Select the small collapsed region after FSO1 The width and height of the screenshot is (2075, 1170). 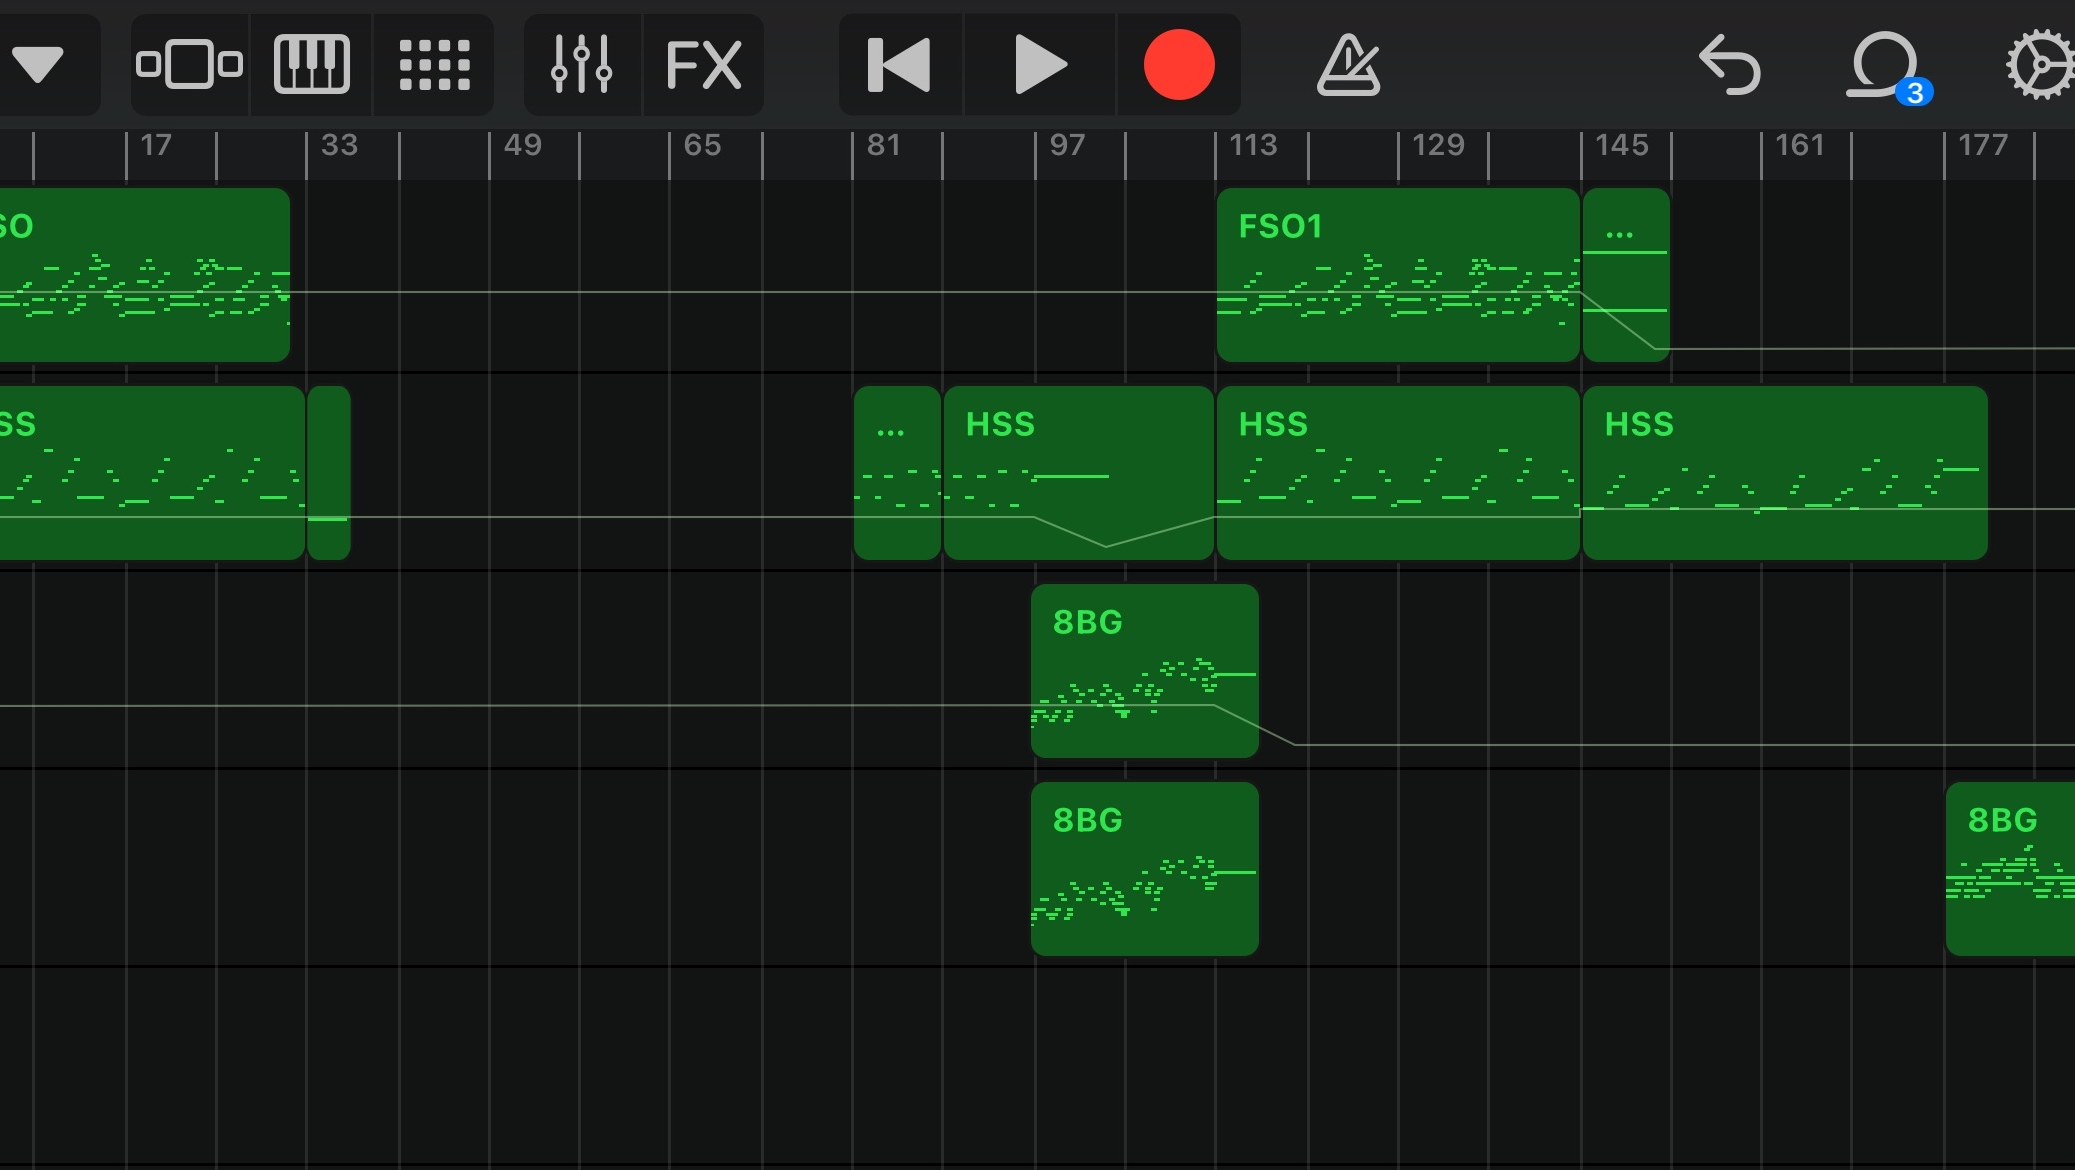[x=1626, y=275]
